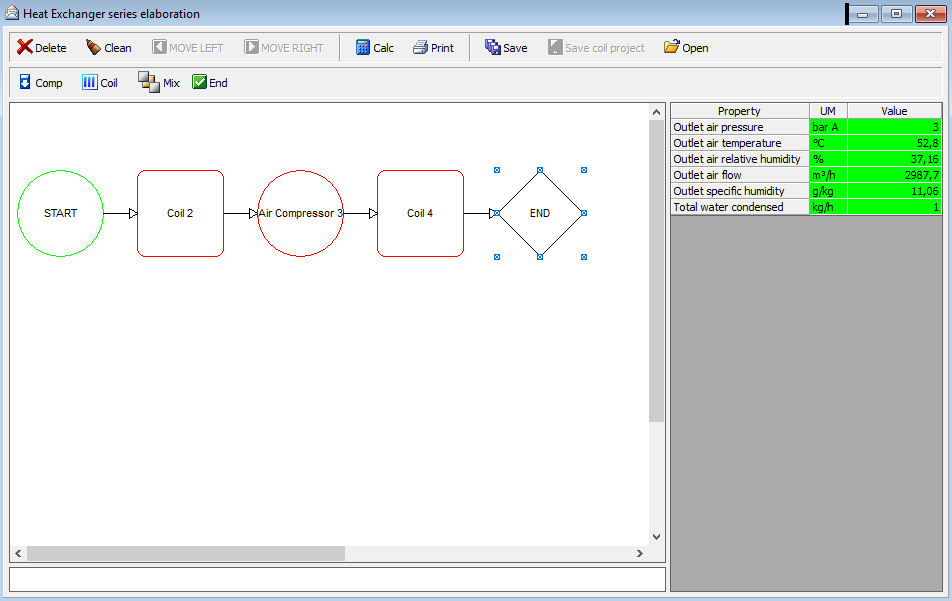Click the MOVE LEFT arrow icon

tap(159, 47)
